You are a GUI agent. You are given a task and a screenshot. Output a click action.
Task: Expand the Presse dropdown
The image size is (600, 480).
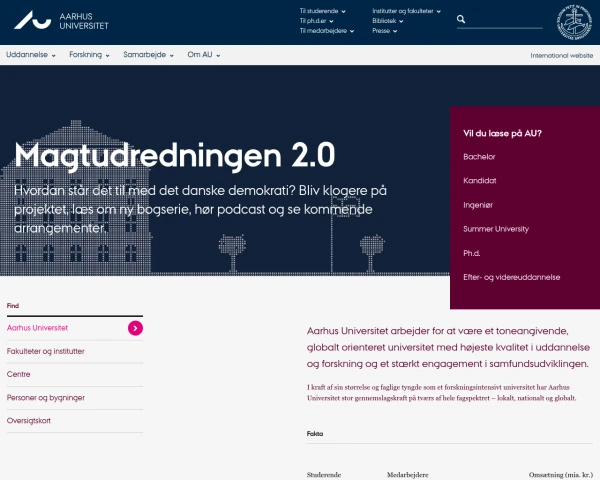tap(385, 31)
